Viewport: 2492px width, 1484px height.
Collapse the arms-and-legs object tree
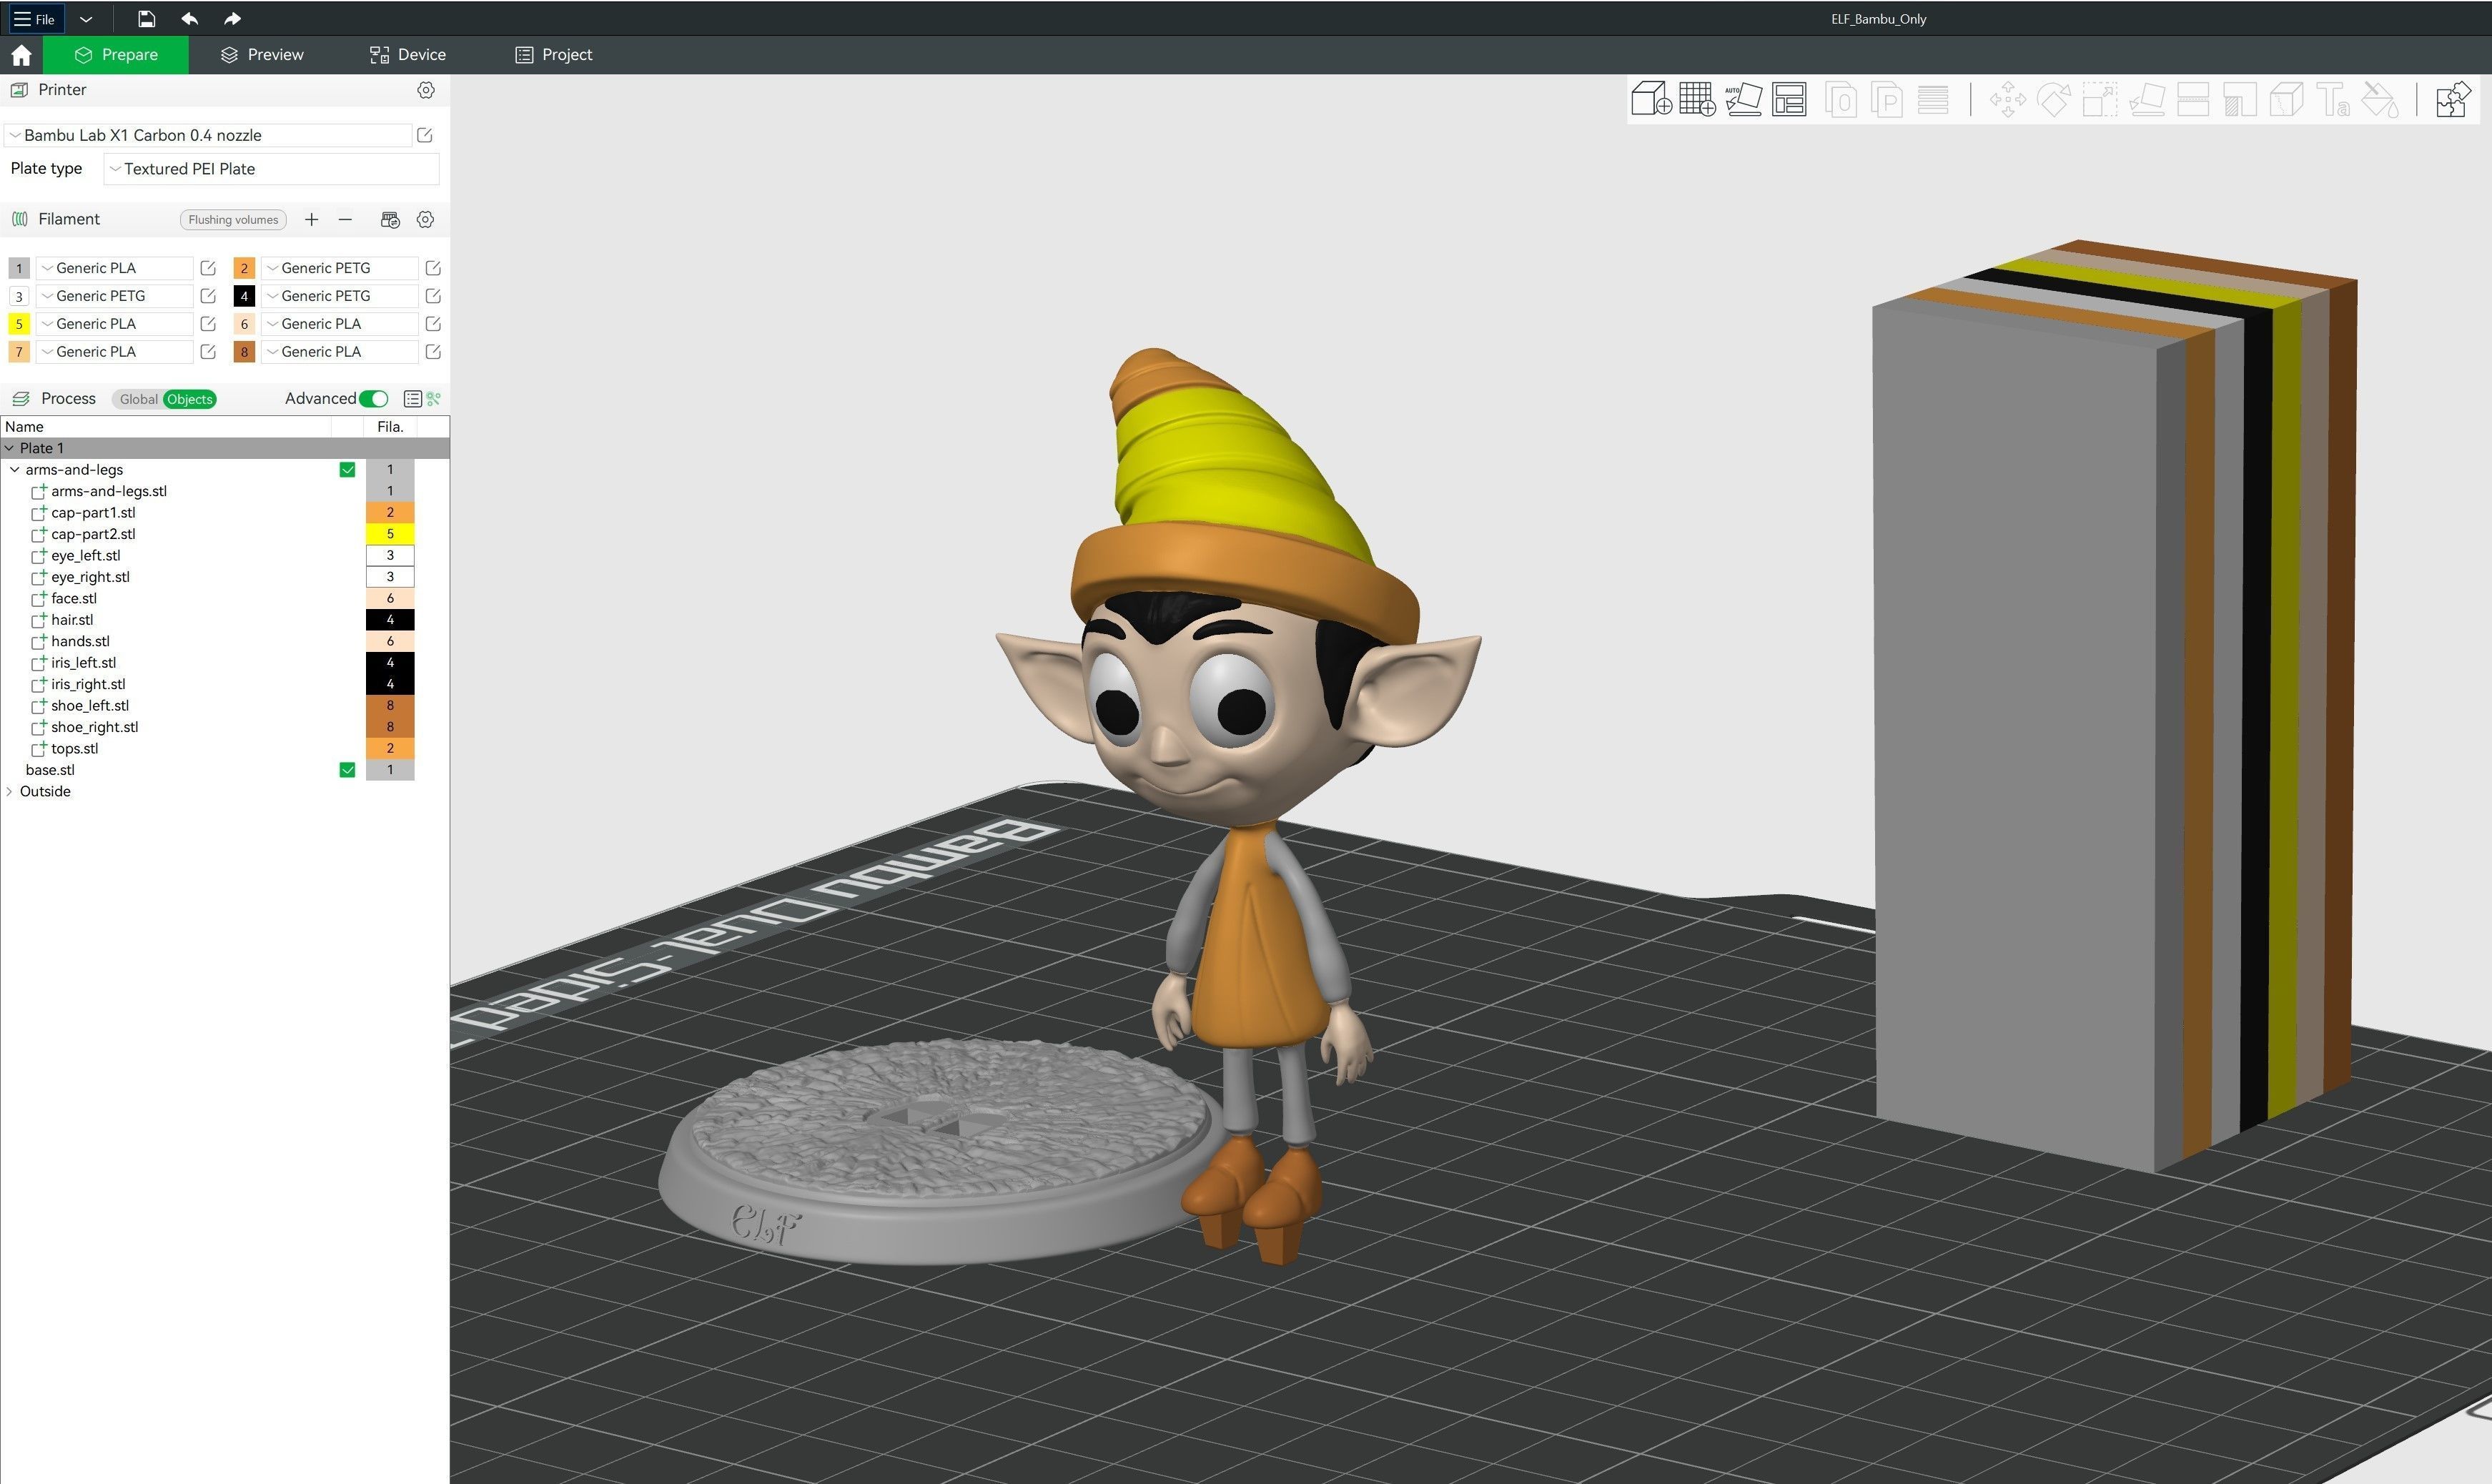[x=15, y=469]
